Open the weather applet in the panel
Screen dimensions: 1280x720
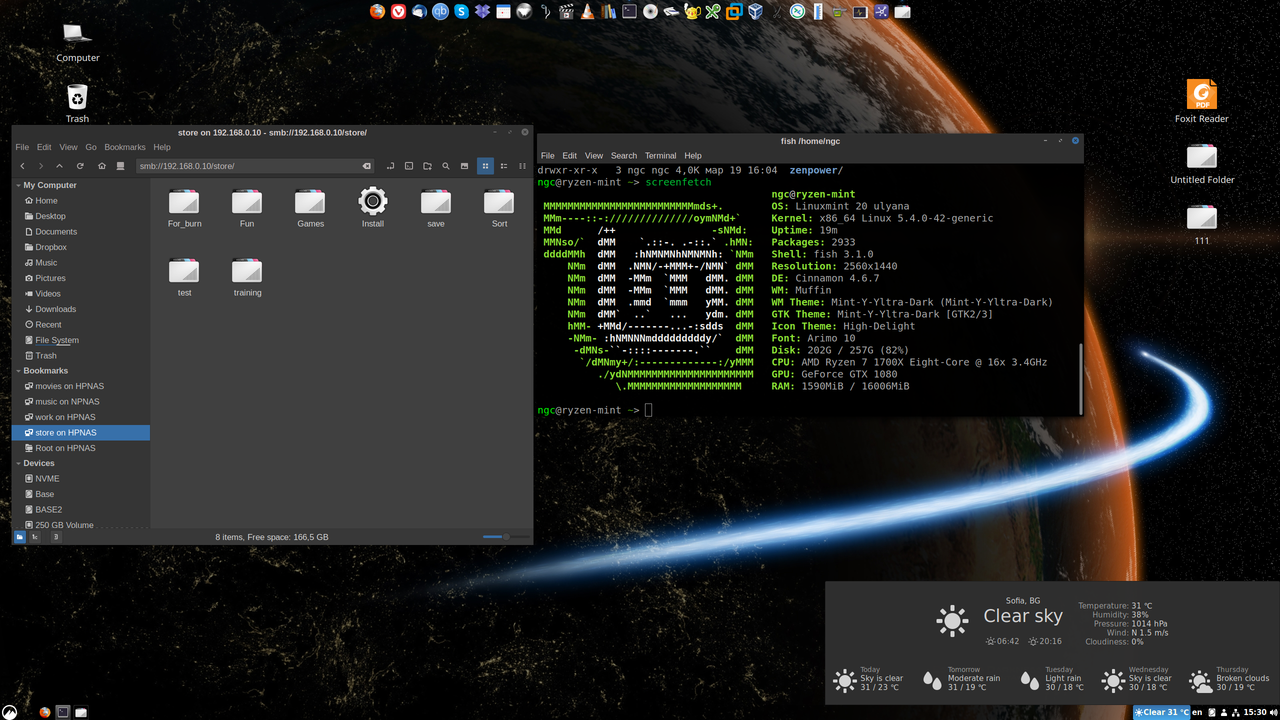[1162, 712]
